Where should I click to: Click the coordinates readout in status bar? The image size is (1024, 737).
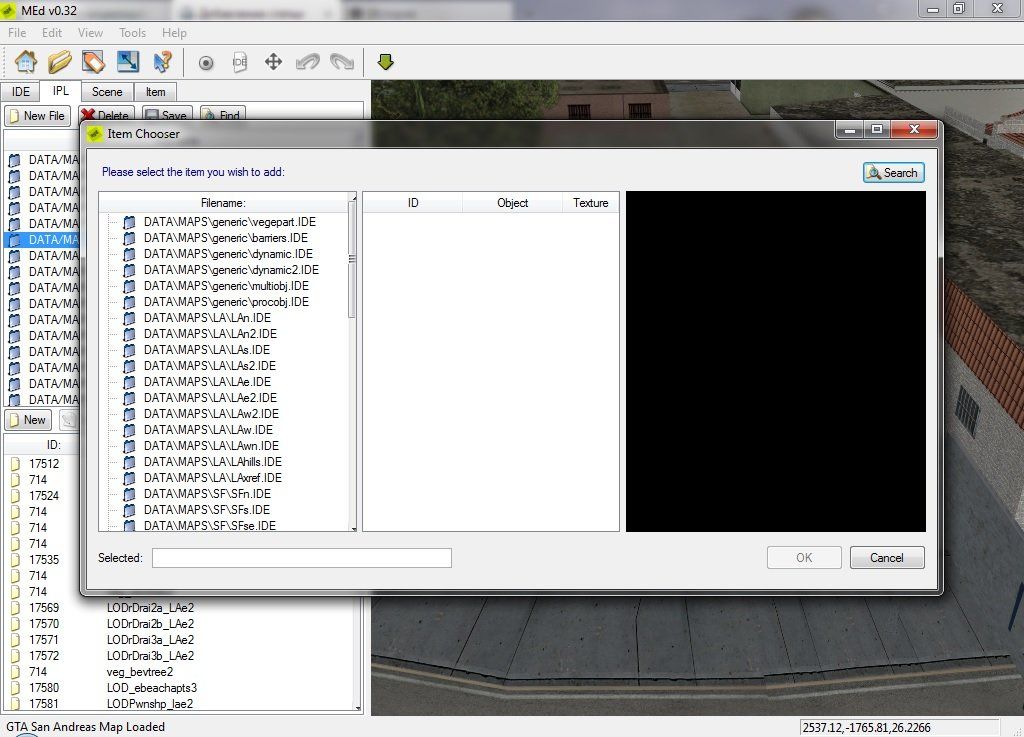899,728
